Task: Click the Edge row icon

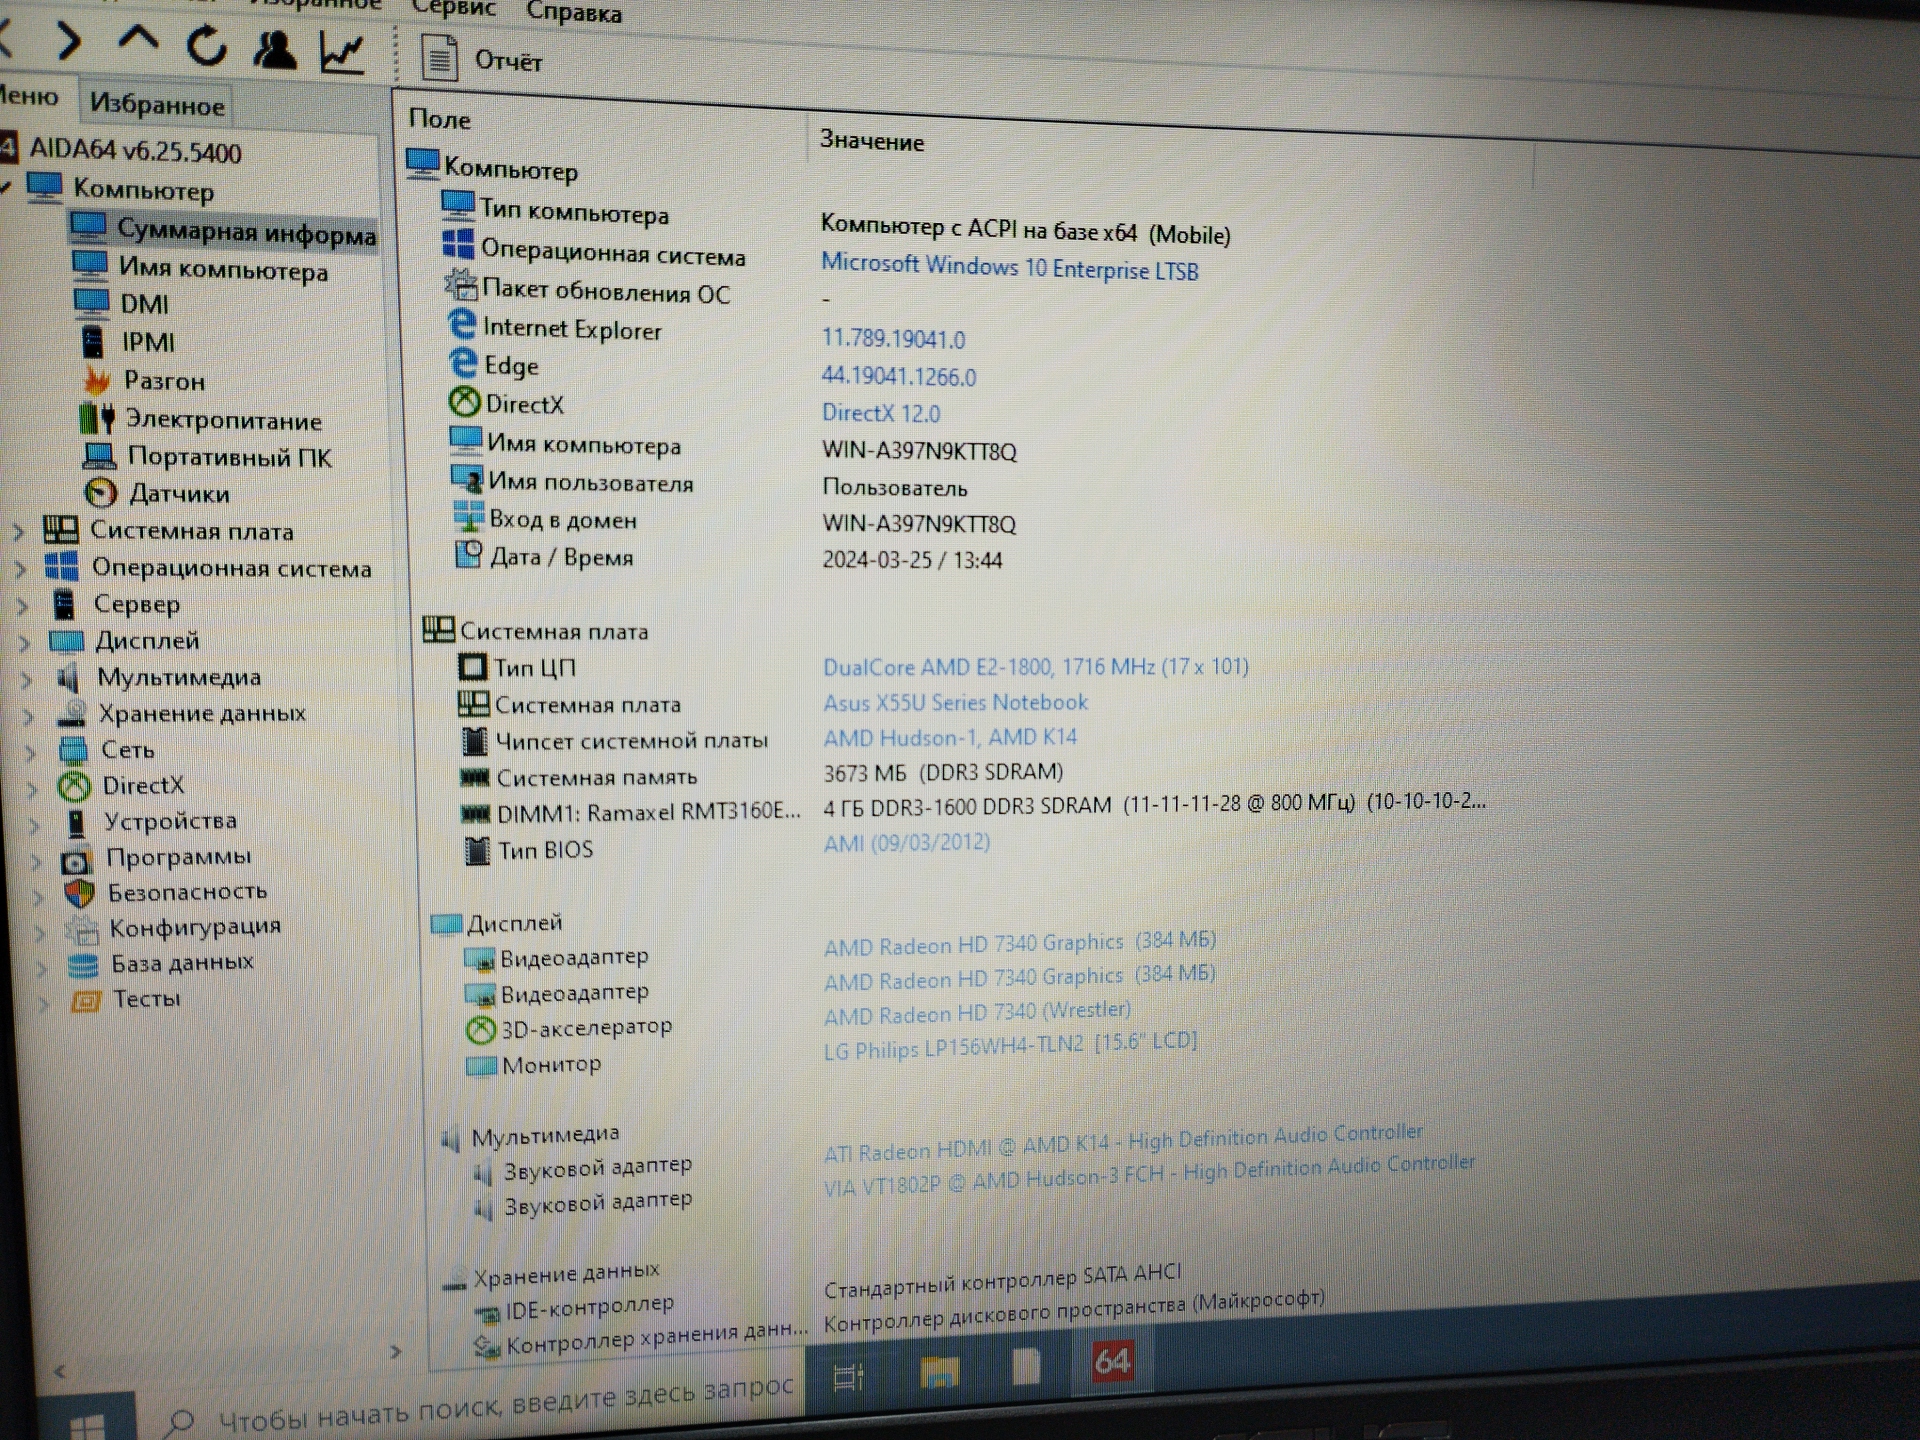Action: click(x=463, y=363)
